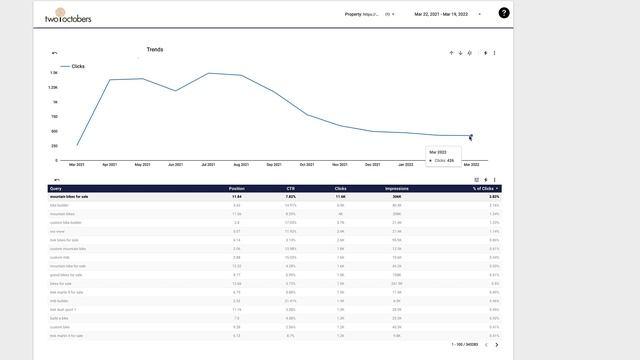Sort table by Impressions column header
The image size is (640, 360).
(x=397, y=189)
